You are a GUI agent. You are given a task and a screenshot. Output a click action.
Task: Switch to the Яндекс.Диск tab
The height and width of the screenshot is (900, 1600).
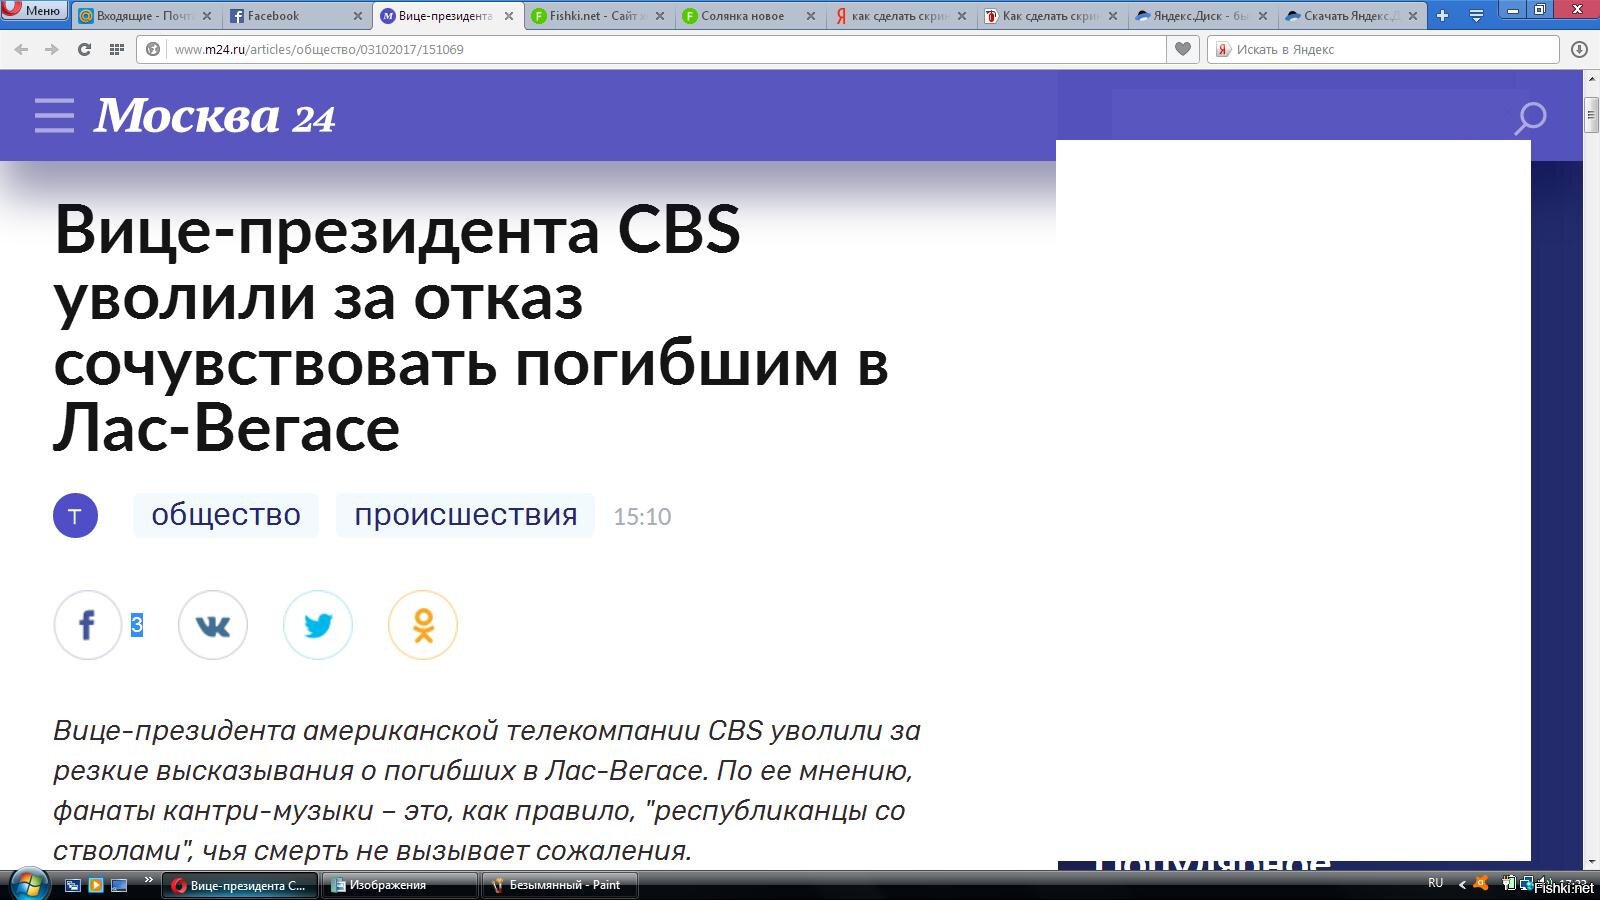1201,16
